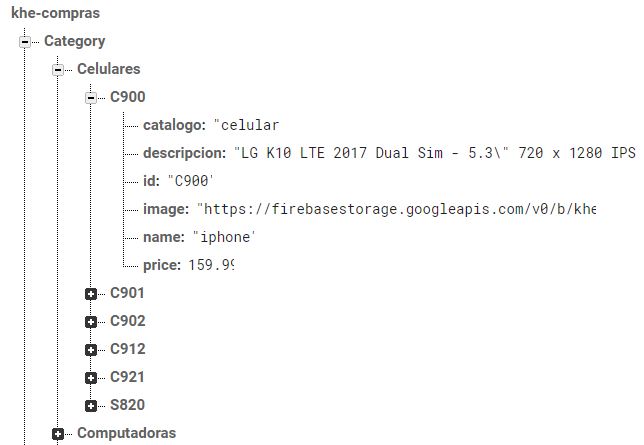This screenshot has width=644, height=445.
Task: Expand the C912 node
Action: [x=91, y=350]
